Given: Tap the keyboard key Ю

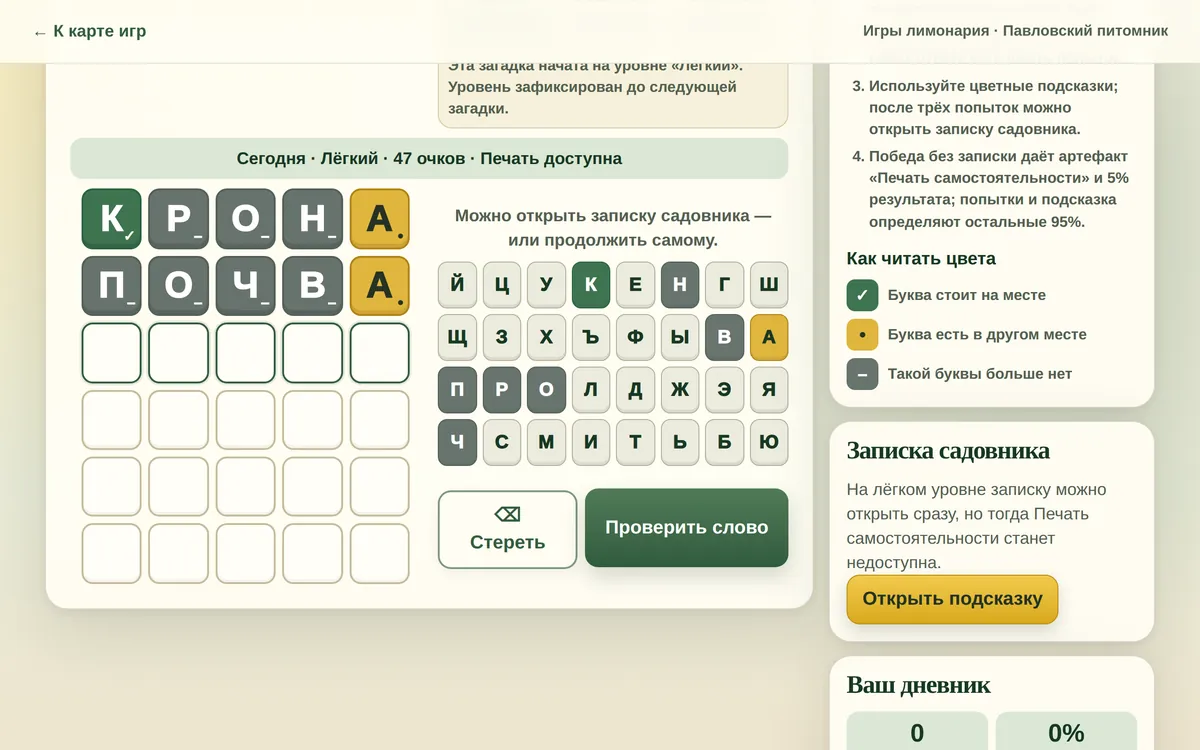Looking at the screenshot, I should (x=769, y=442).
